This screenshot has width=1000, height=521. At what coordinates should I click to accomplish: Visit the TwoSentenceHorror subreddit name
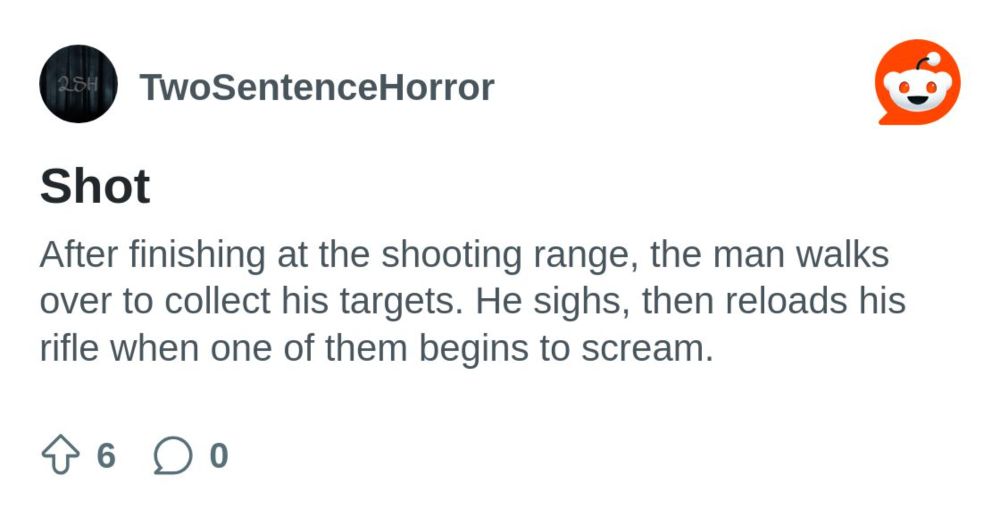click(x=317, y=87)
